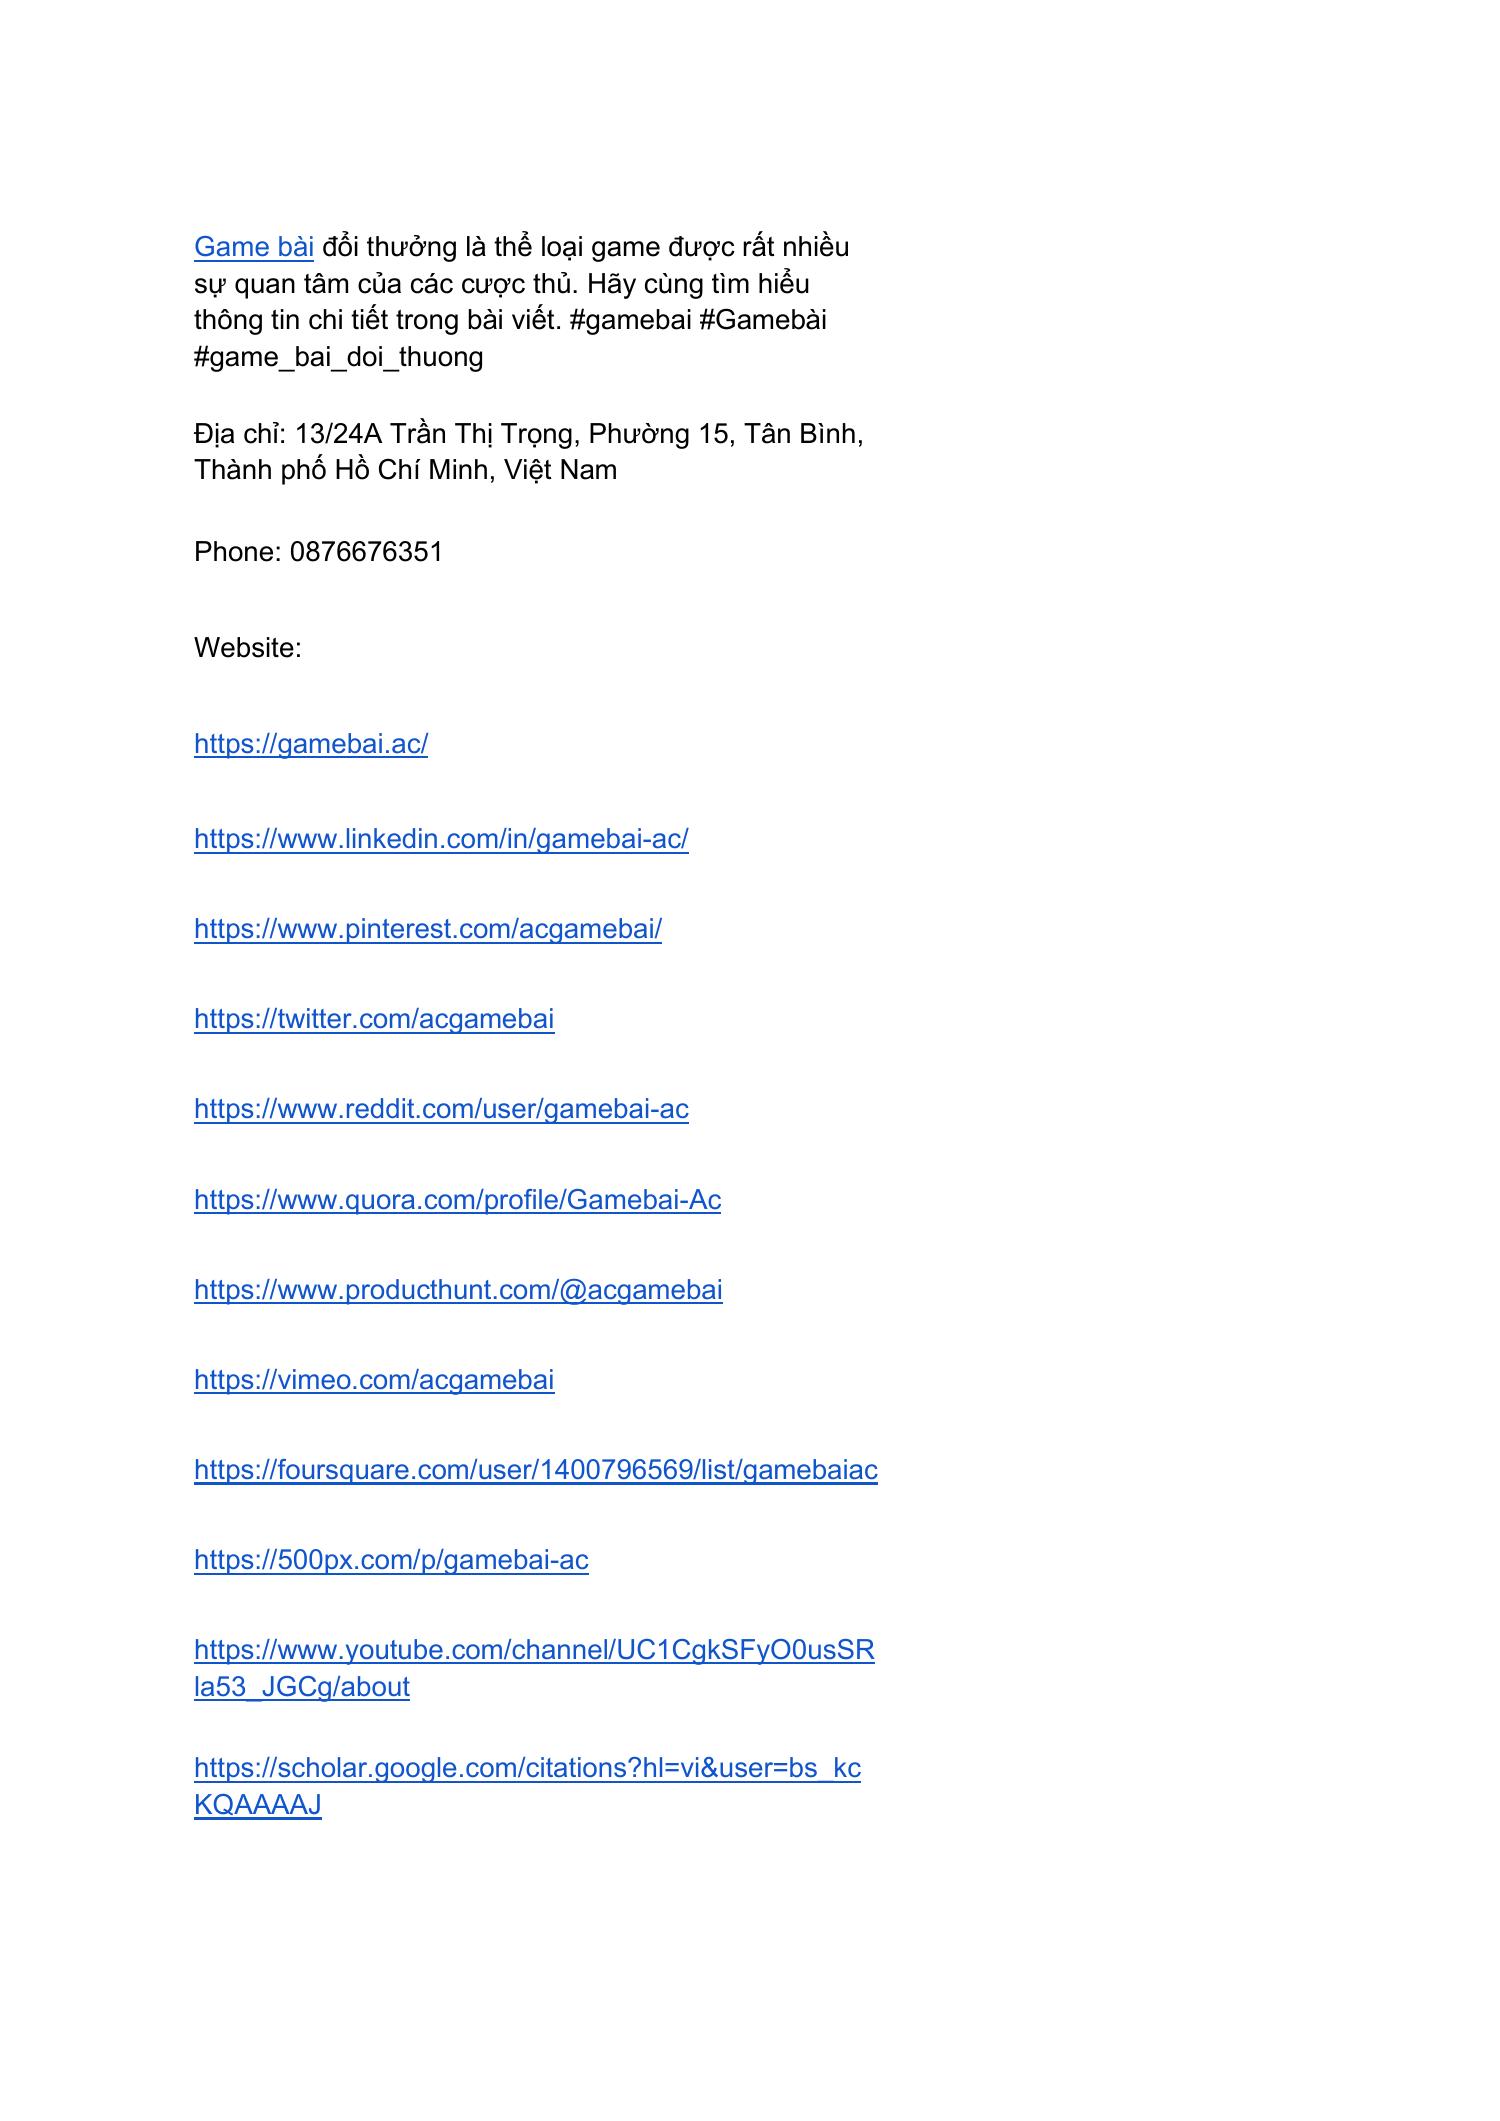Click the phone number 0876676351 text
This screenshot has height=2121, width=1500.
click(x=366, y=552)
